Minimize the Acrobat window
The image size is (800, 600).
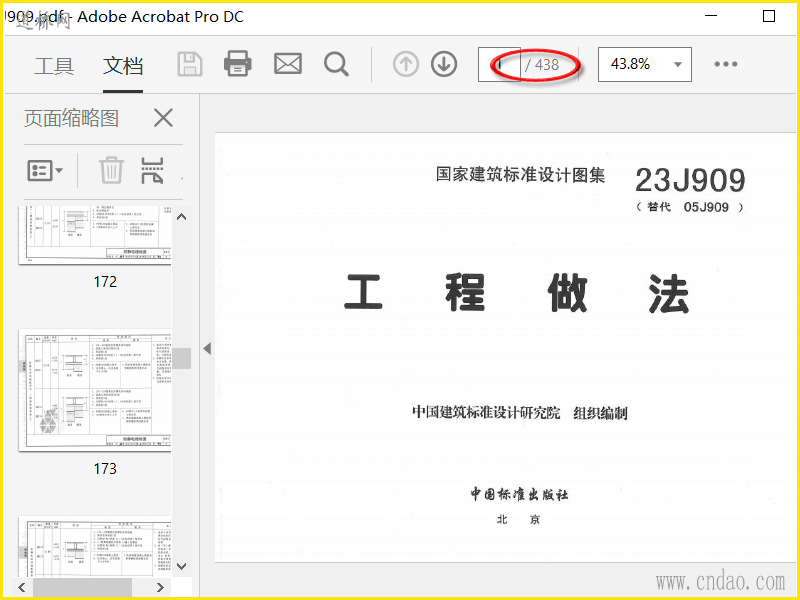pos(711,16)
